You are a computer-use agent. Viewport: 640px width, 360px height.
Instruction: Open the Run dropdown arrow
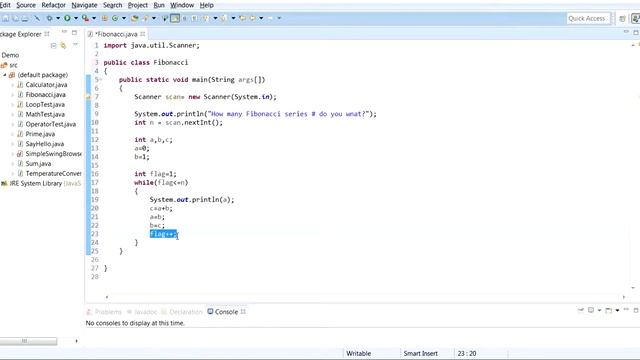(x=76, y=18)
